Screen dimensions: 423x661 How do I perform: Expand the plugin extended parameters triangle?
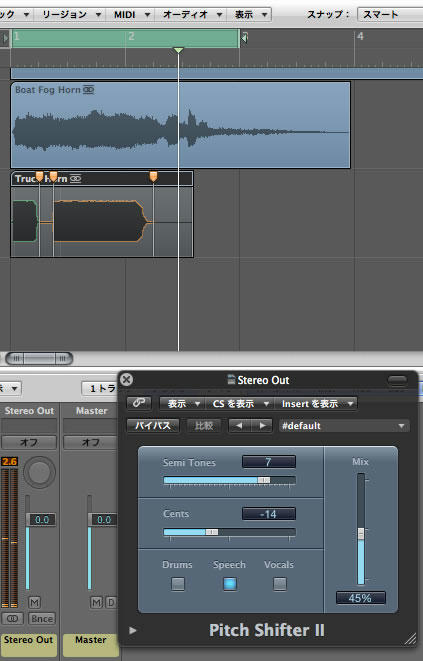[x=132, y=630]
